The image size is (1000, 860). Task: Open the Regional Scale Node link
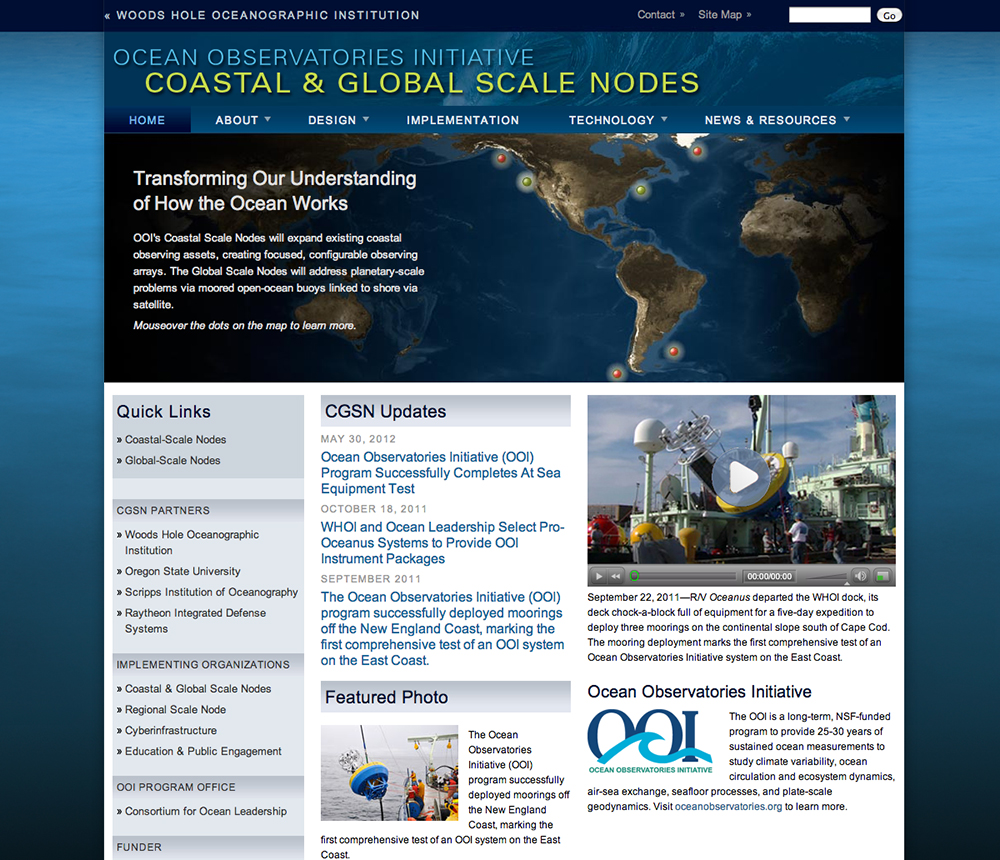click(x=175, y=709)
